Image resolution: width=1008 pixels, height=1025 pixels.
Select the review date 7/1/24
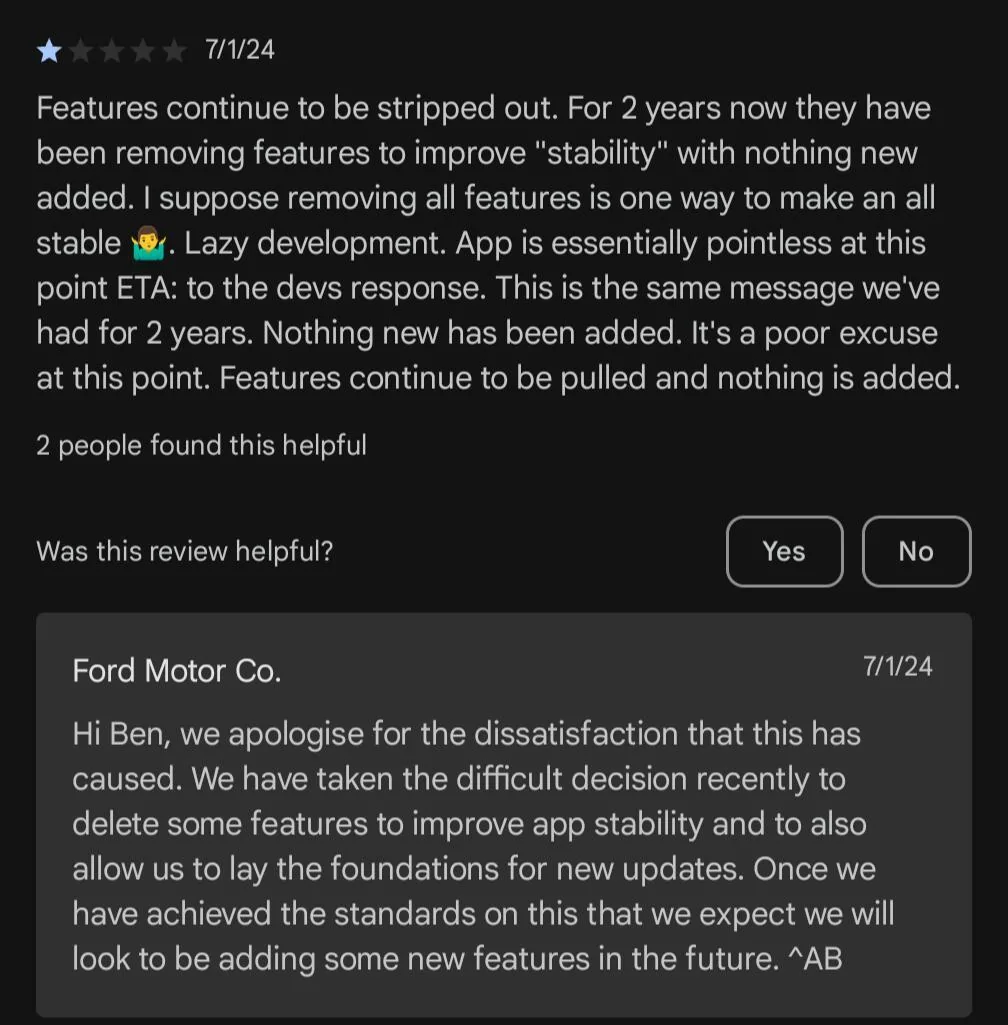(240, 49)
